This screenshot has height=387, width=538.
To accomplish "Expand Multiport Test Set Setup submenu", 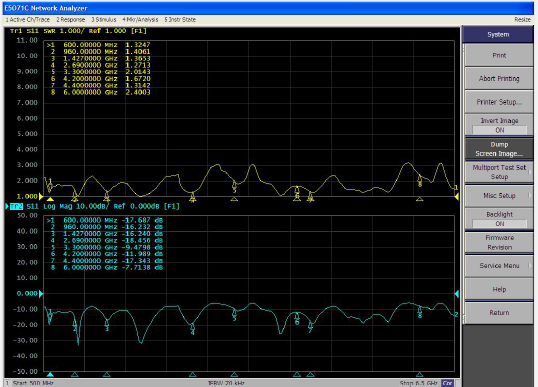I will (x=499, y=172).
